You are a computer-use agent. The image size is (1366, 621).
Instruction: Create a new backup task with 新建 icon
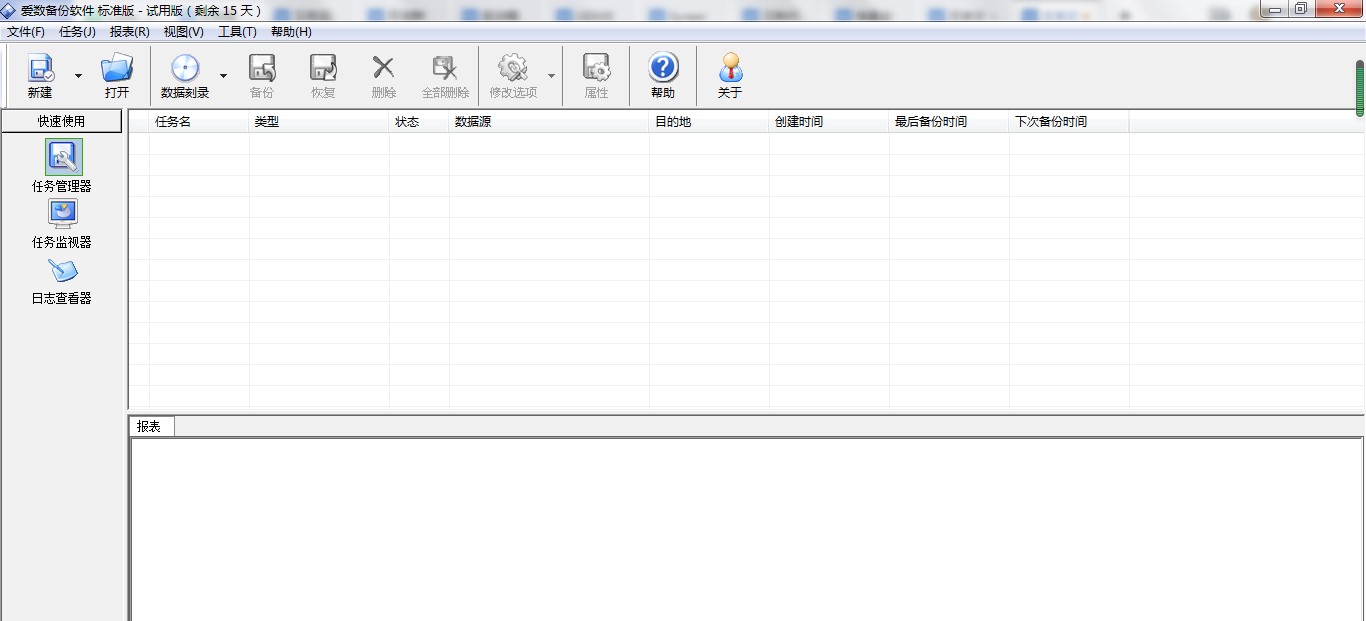tap(39, 70)
